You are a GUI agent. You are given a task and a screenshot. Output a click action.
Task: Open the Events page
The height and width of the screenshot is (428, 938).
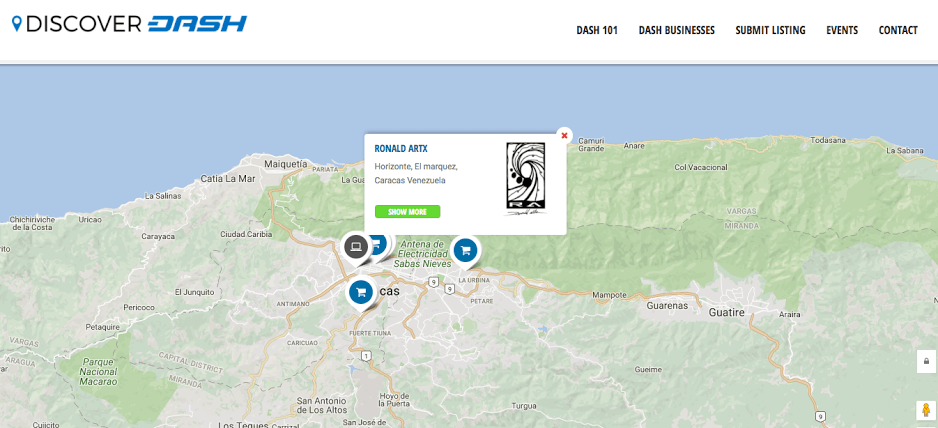tap(842, 30)
